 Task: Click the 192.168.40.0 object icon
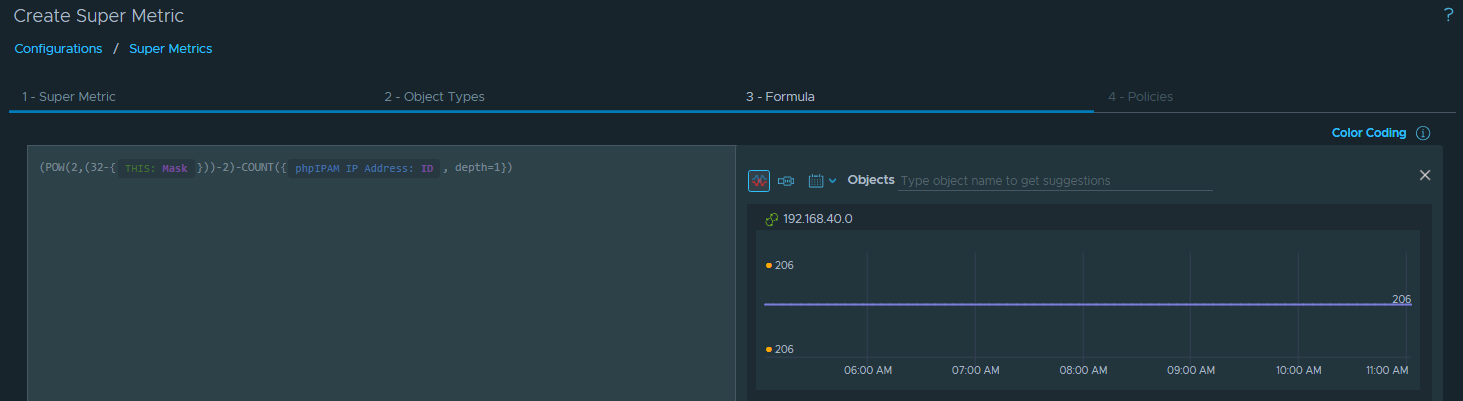click(x=771, y=219)
